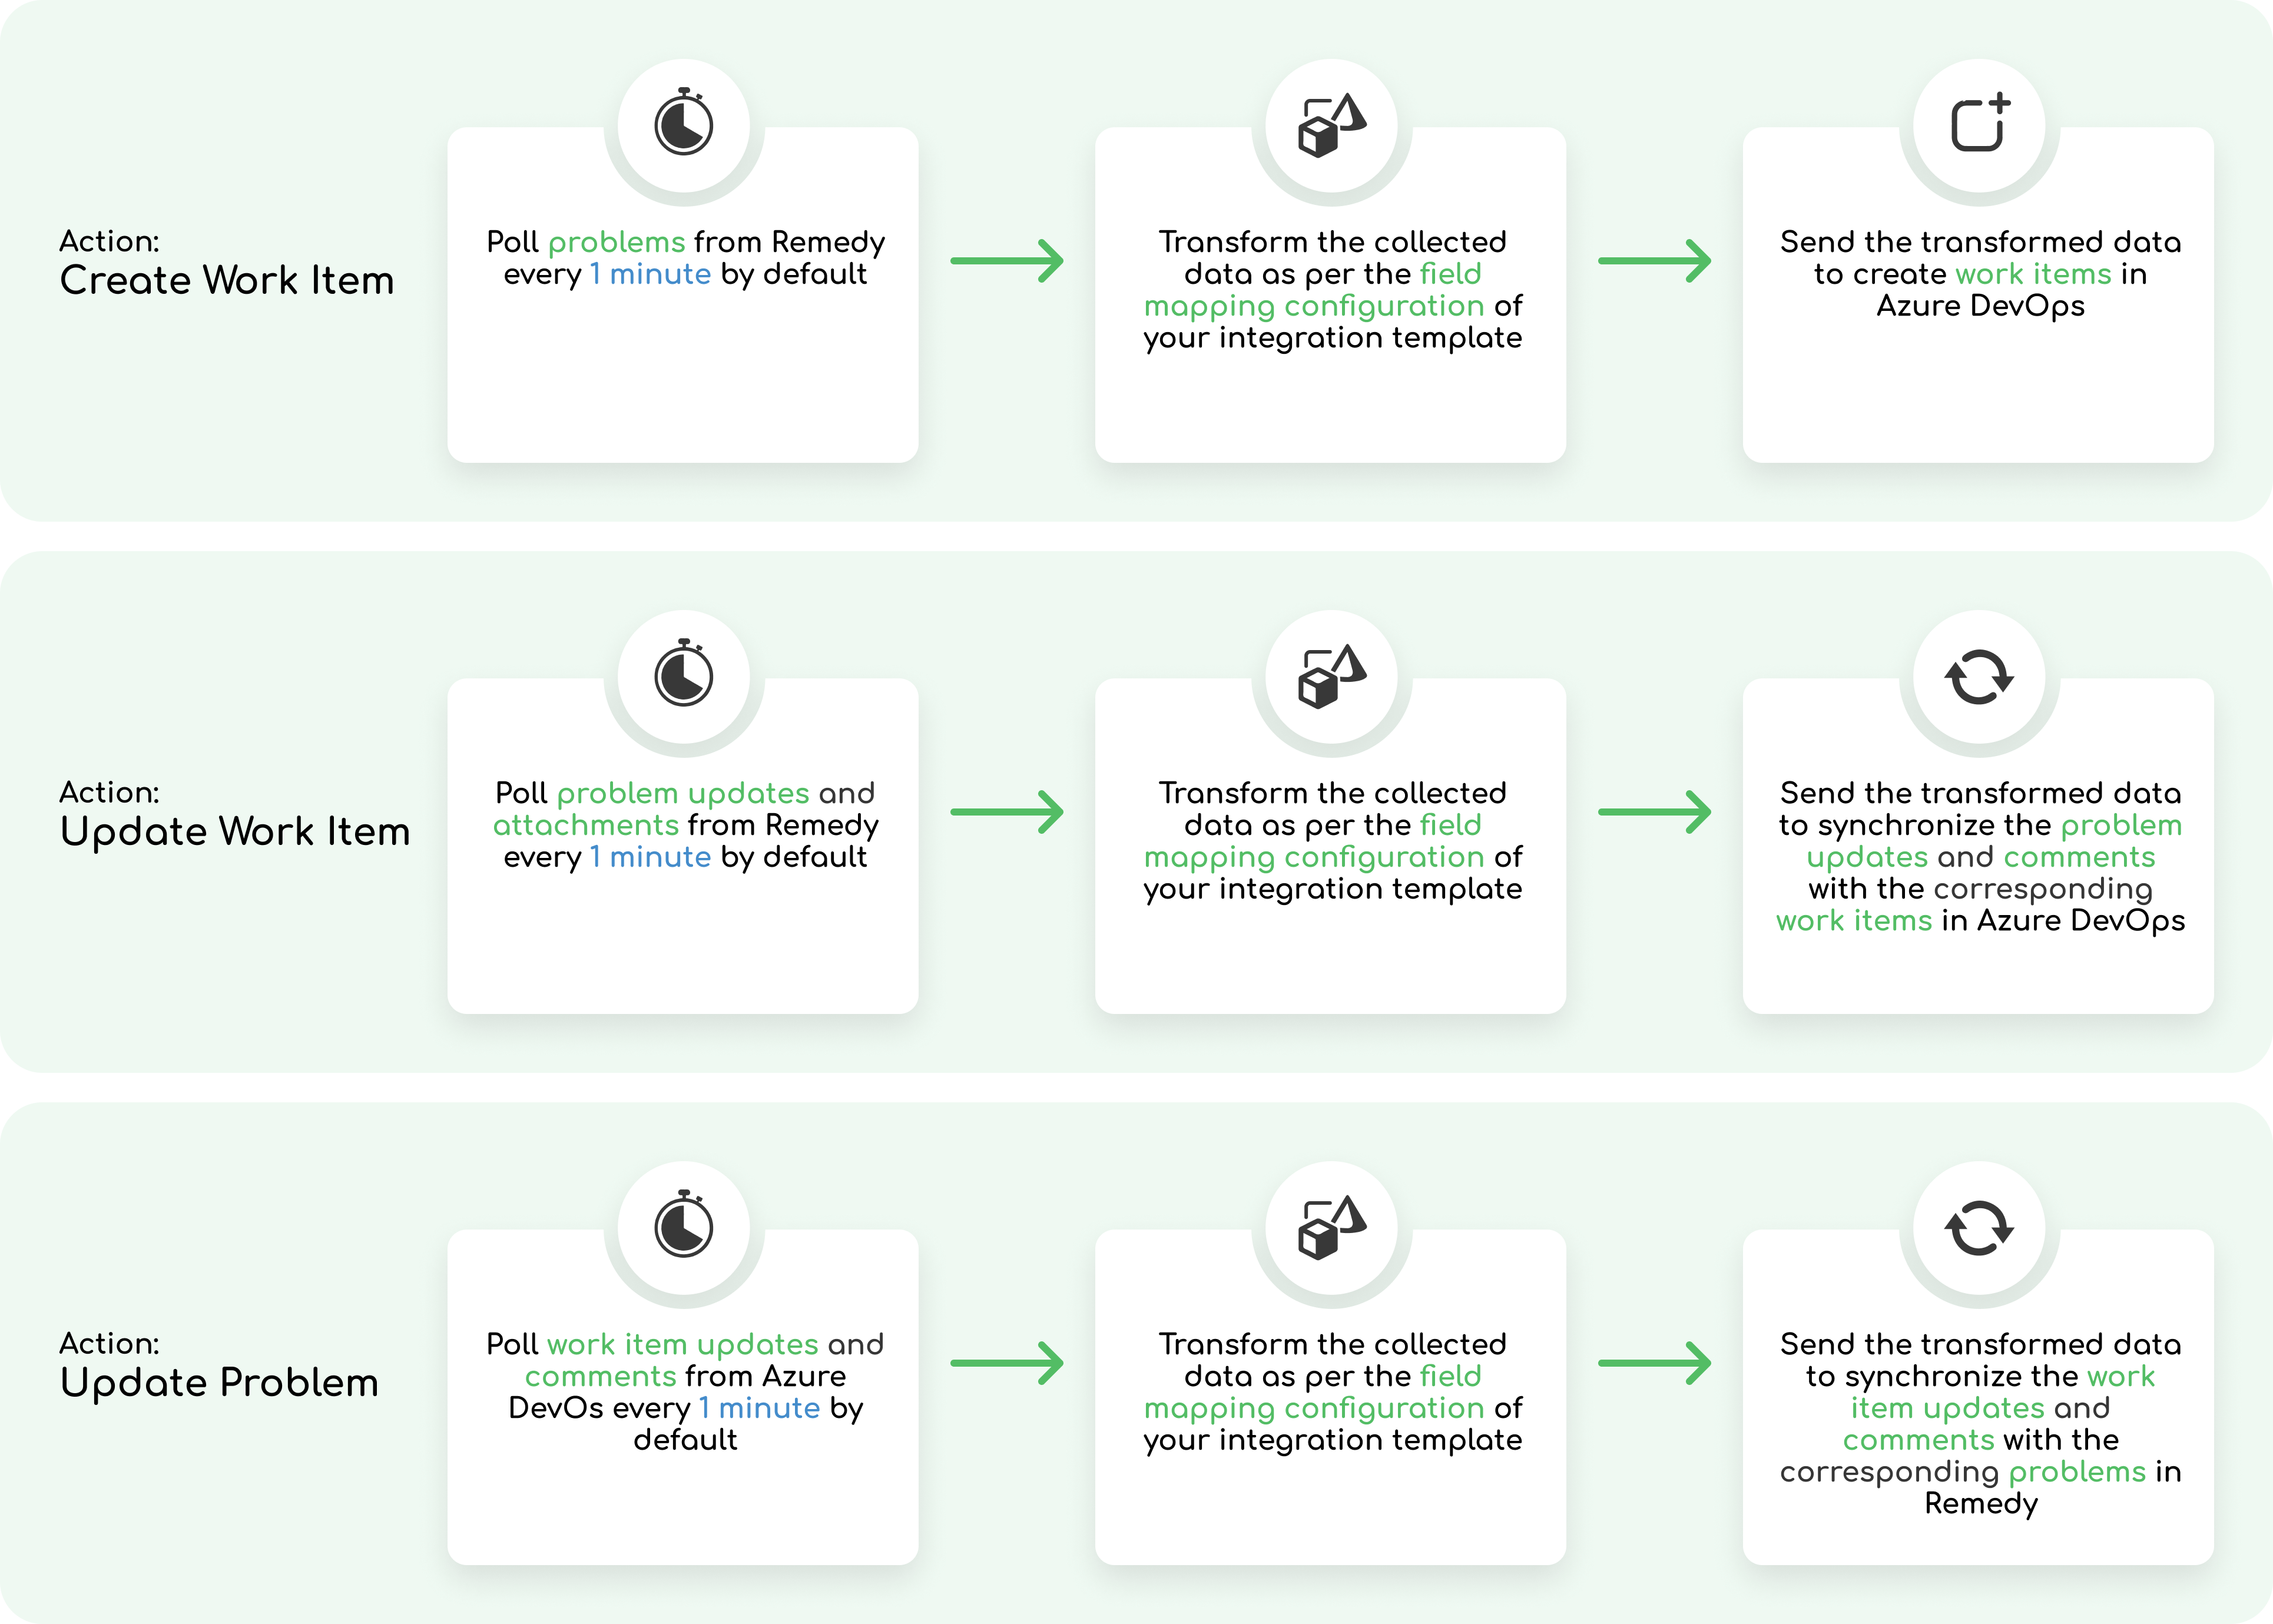2273x1624 pixels.
Task: Click the first green arrow in Update Problem row
Action: pos(1007,1363)
